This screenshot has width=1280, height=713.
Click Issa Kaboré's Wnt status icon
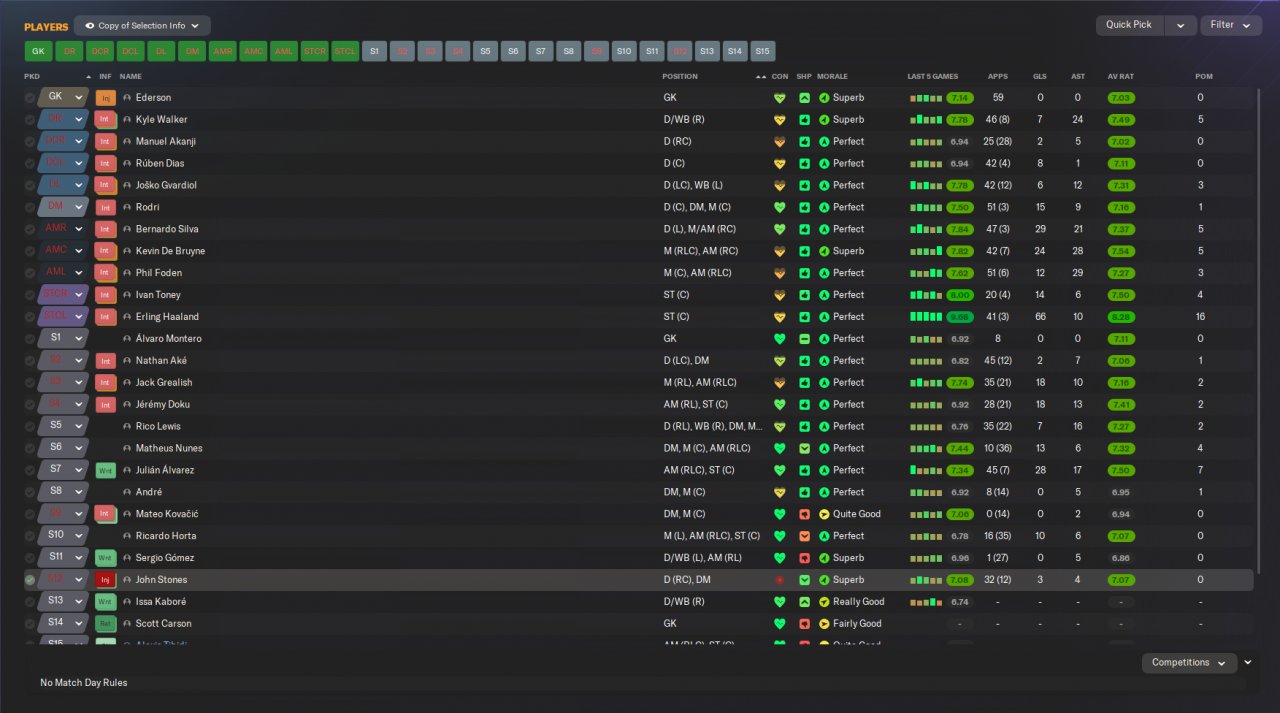click(106, 602)
